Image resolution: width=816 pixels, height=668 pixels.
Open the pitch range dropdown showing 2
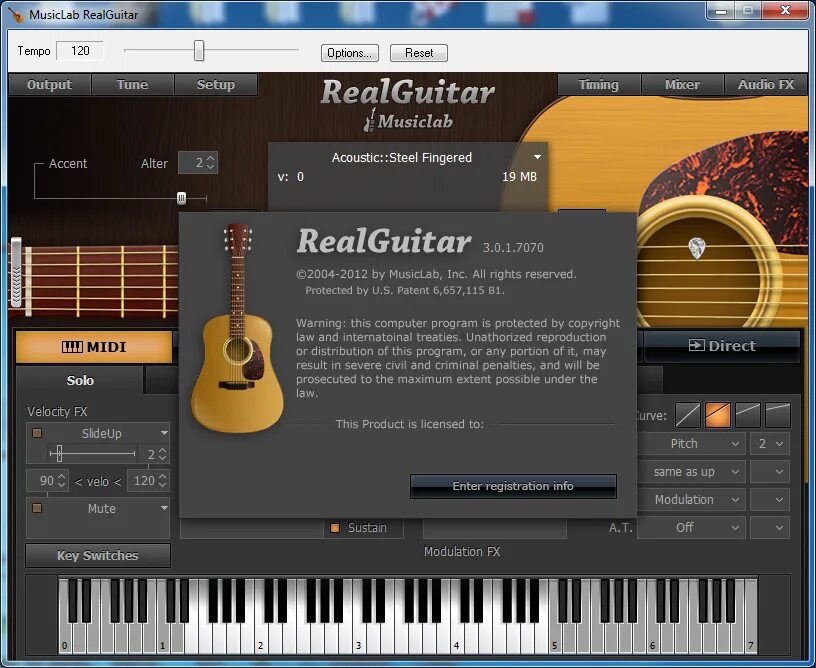click(770, 444)
